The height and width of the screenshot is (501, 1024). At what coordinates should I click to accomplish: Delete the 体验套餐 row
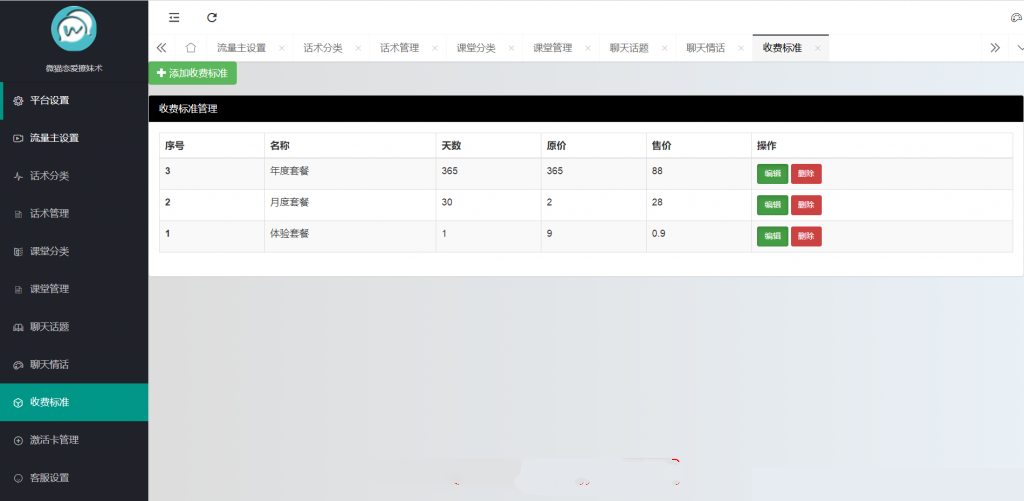point(806,236)
